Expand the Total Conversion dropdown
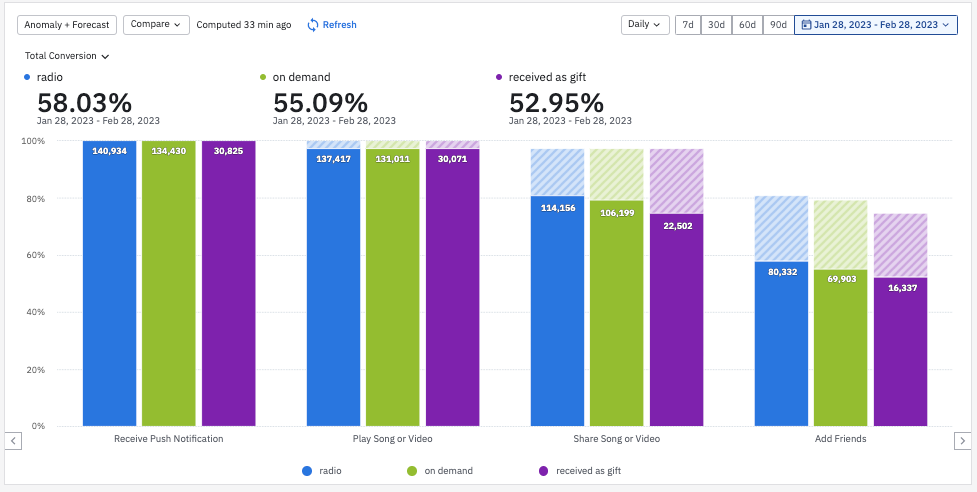This screenshot has height=492, width=977. click(67, 56)
